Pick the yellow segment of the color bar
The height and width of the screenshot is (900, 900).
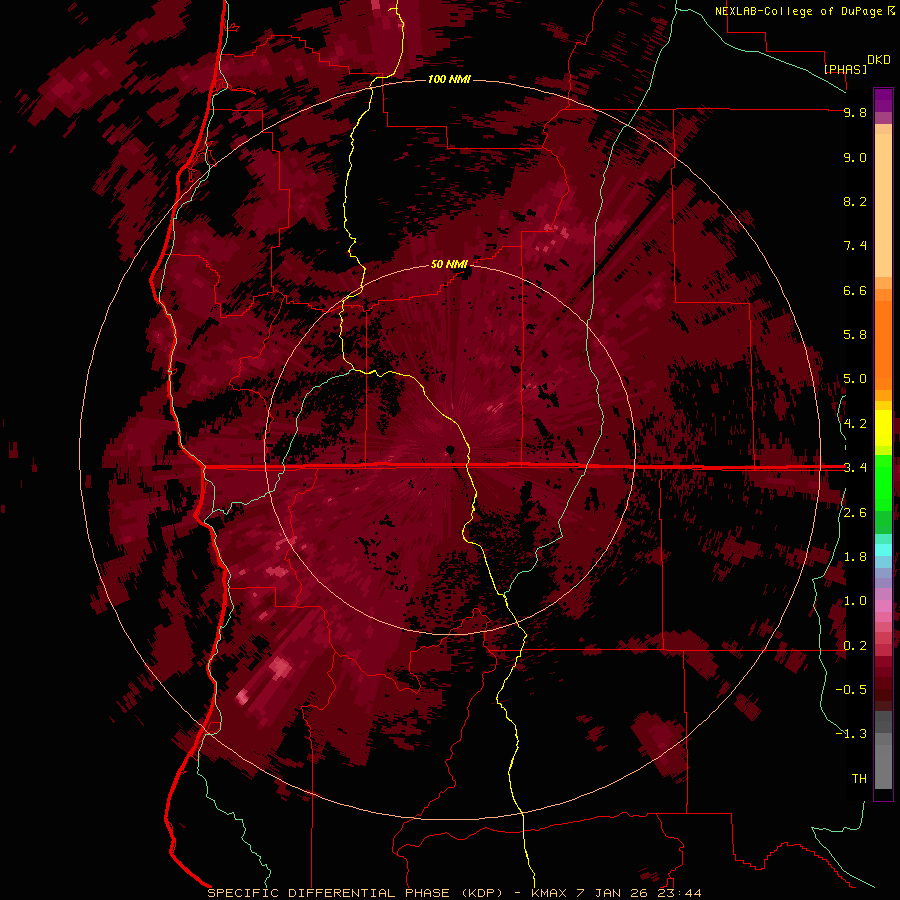click(883, 428)
